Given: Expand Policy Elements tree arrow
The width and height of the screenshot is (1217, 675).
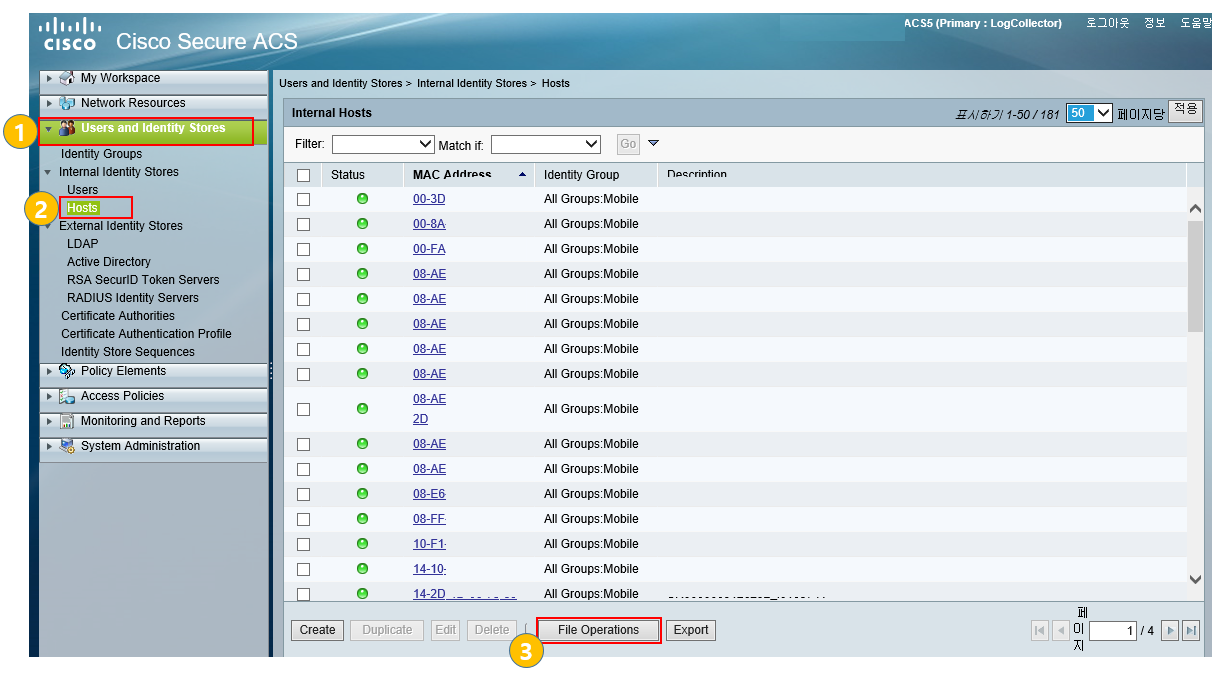Looking at the screenshot, I should point(49,371).
